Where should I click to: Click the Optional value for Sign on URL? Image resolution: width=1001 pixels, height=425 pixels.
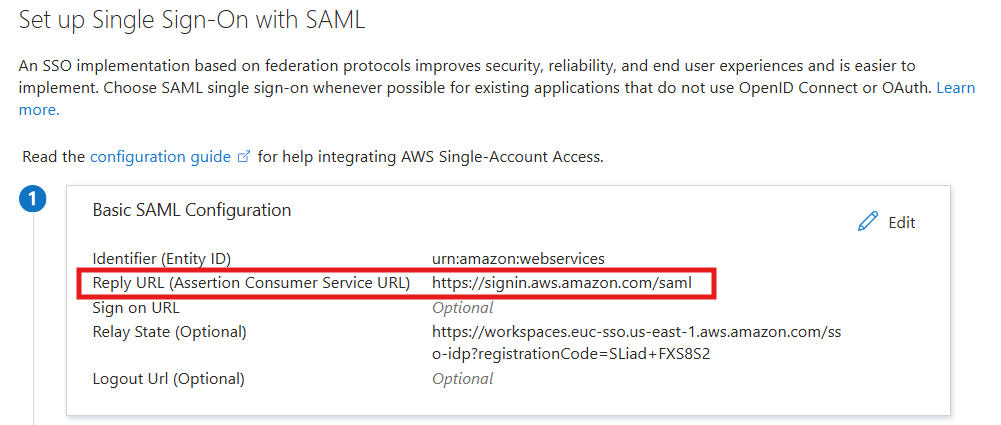[462, 307]
